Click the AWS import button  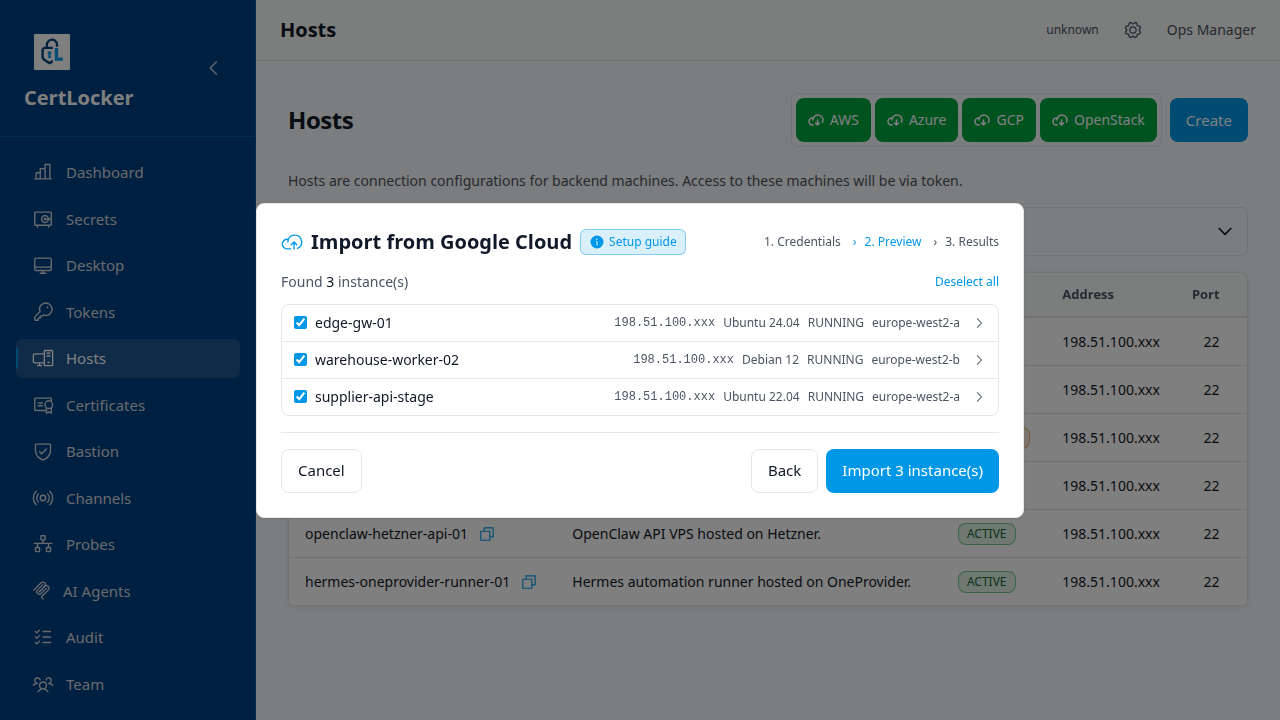tap(834, 120)
